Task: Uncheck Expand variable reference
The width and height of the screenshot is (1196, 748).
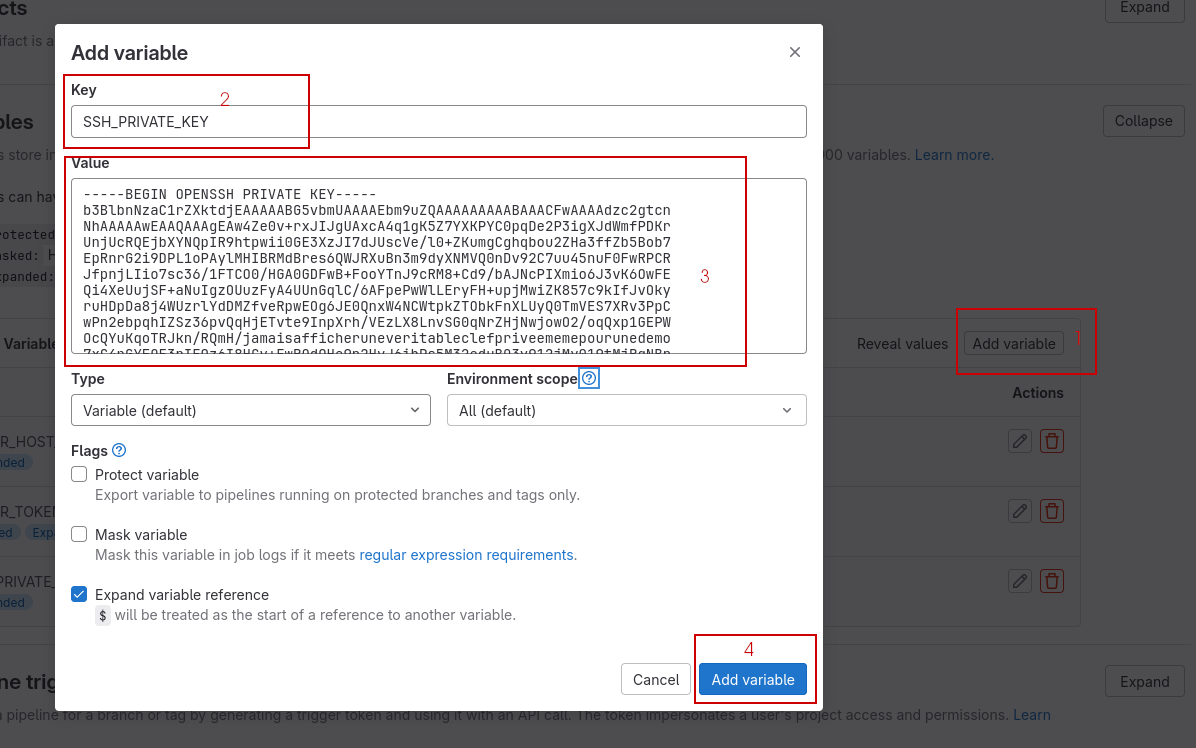Action: point(80,595)
